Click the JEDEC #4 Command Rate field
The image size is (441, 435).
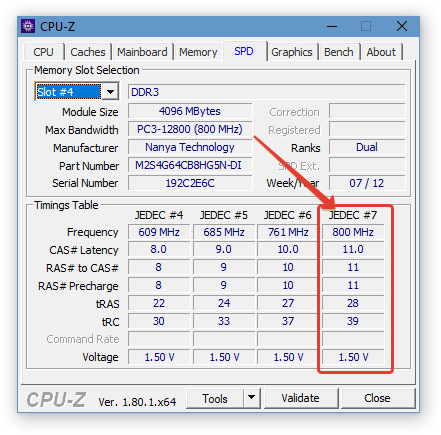coord(159,339)
